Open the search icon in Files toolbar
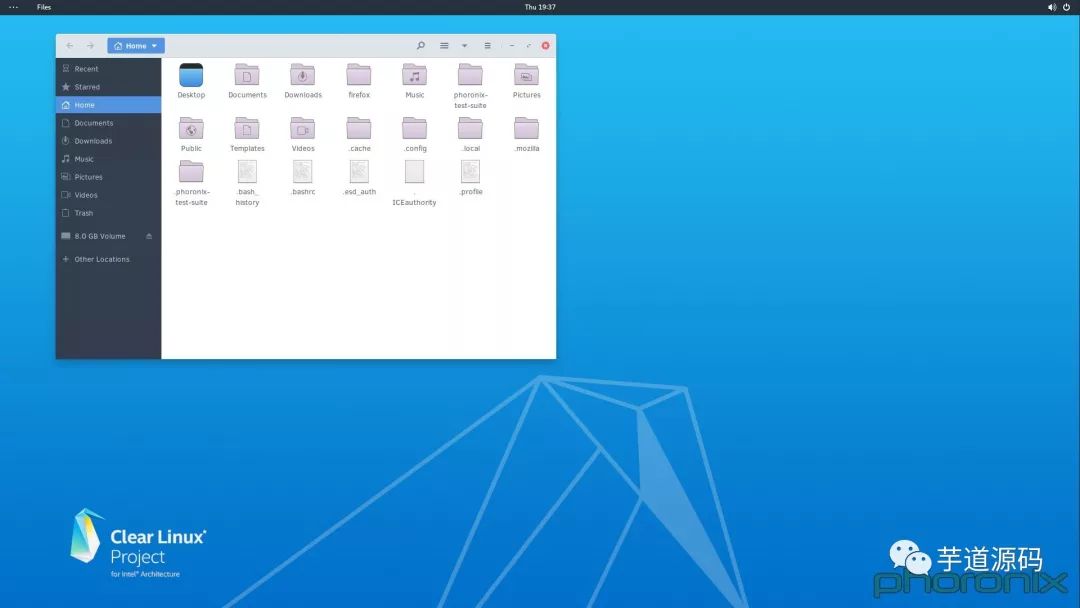Viewport: 1080px width, 608px height. click(x=421, y=45)
